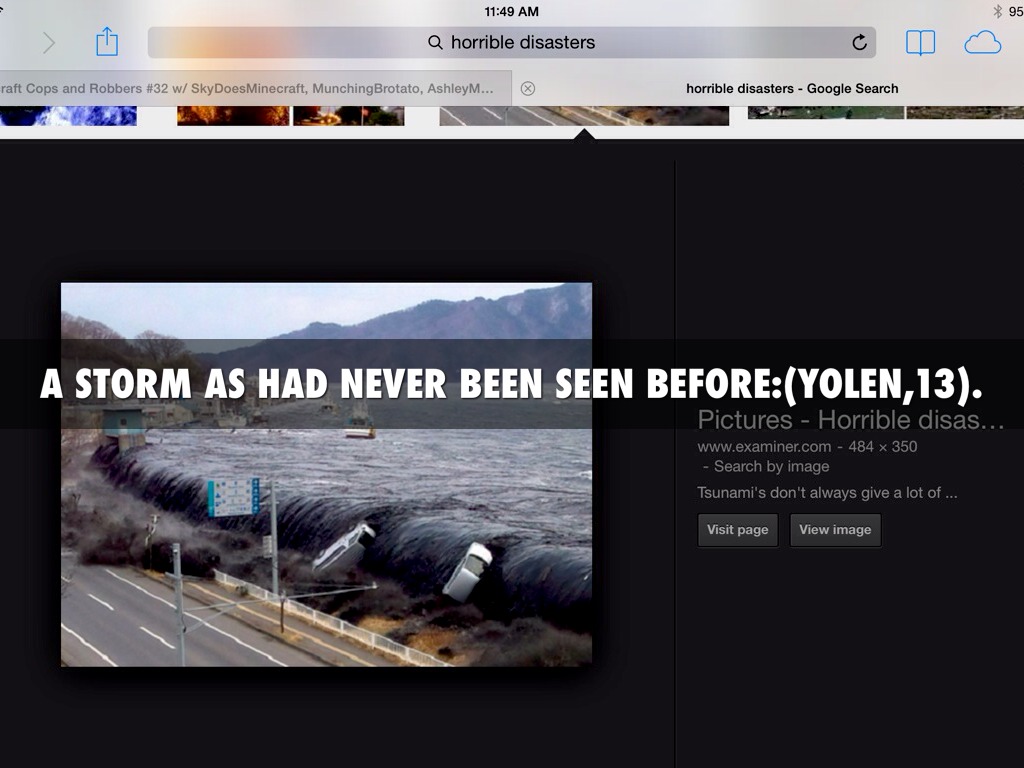1024x768 pixels.
Task: Tap the Share icon in Safari toolbar
Action: coord(107,42)
